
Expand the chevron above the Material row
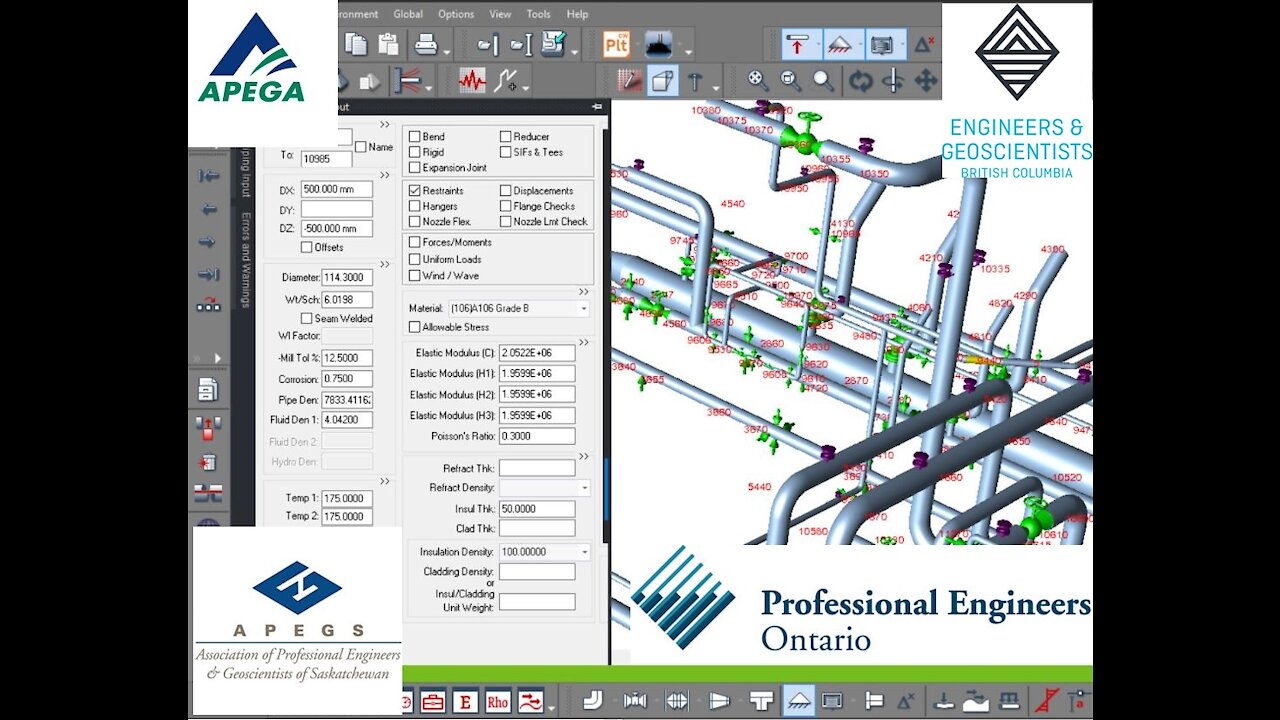[585, 292]
